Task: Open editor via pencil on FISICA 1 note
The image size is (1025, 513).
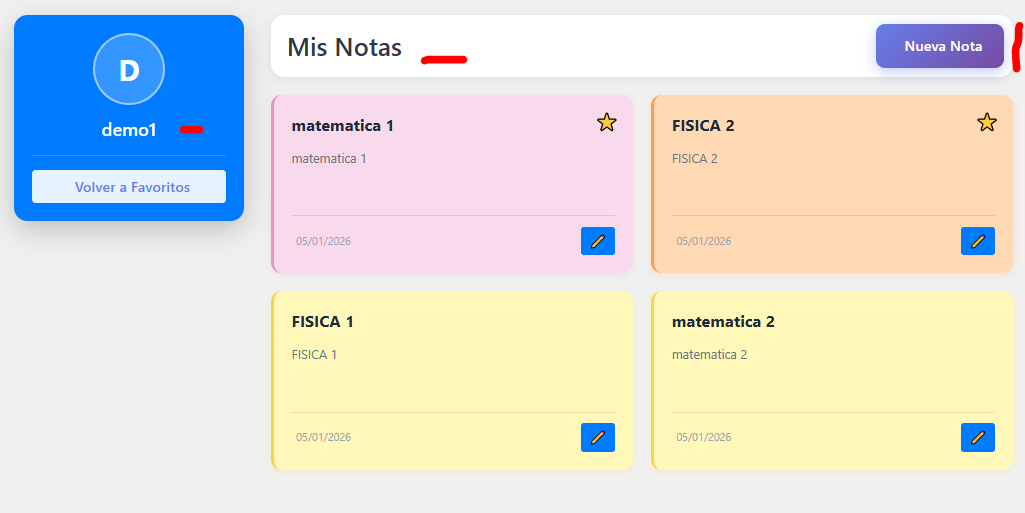Action: pyautogui.click(x=598, y=437)
